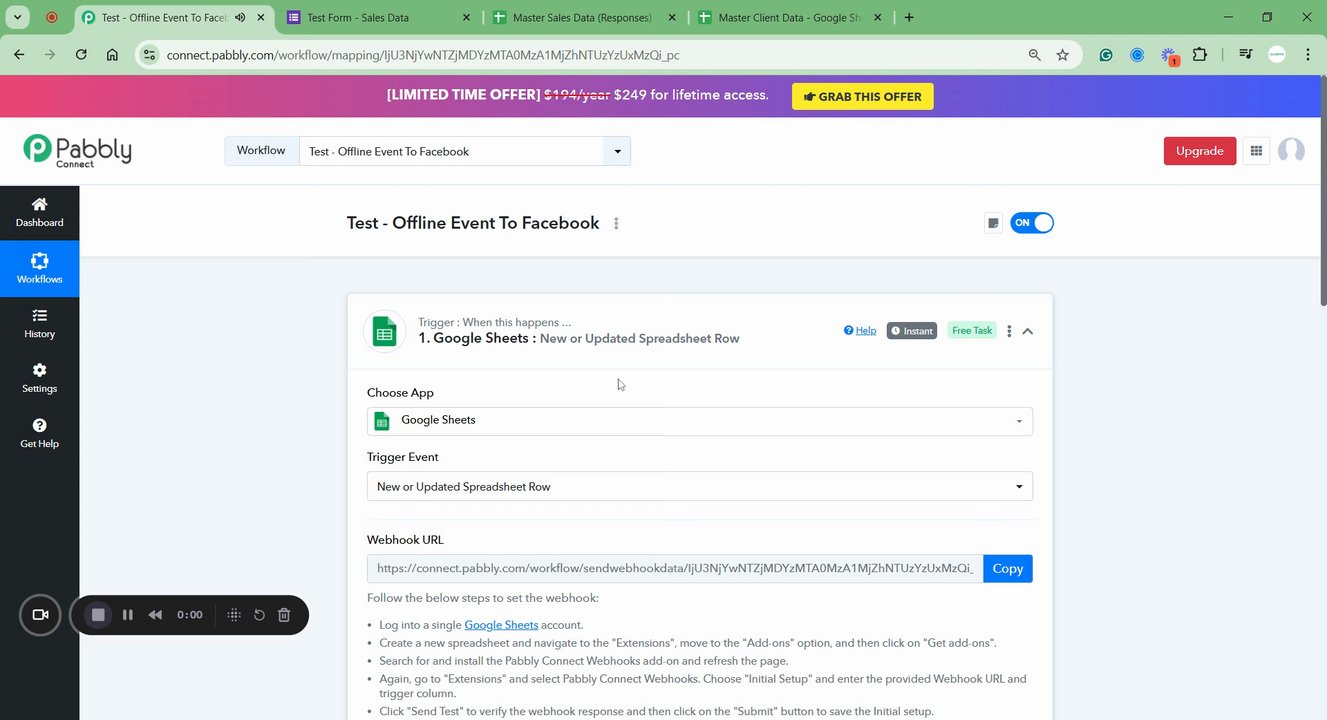
Task: Bookmark this page with the star icon
Action: click(1062, 55)
